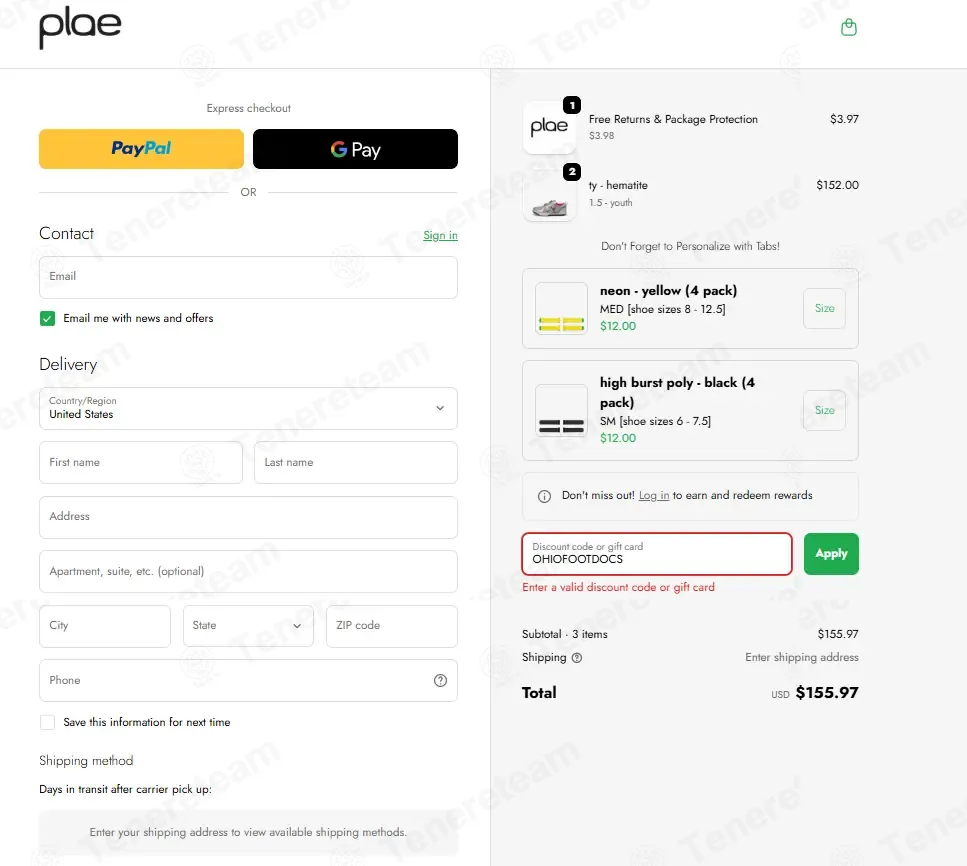Focus the First name field
The height and width of the screenshot is (866, 967).
[x=141, y=463]
